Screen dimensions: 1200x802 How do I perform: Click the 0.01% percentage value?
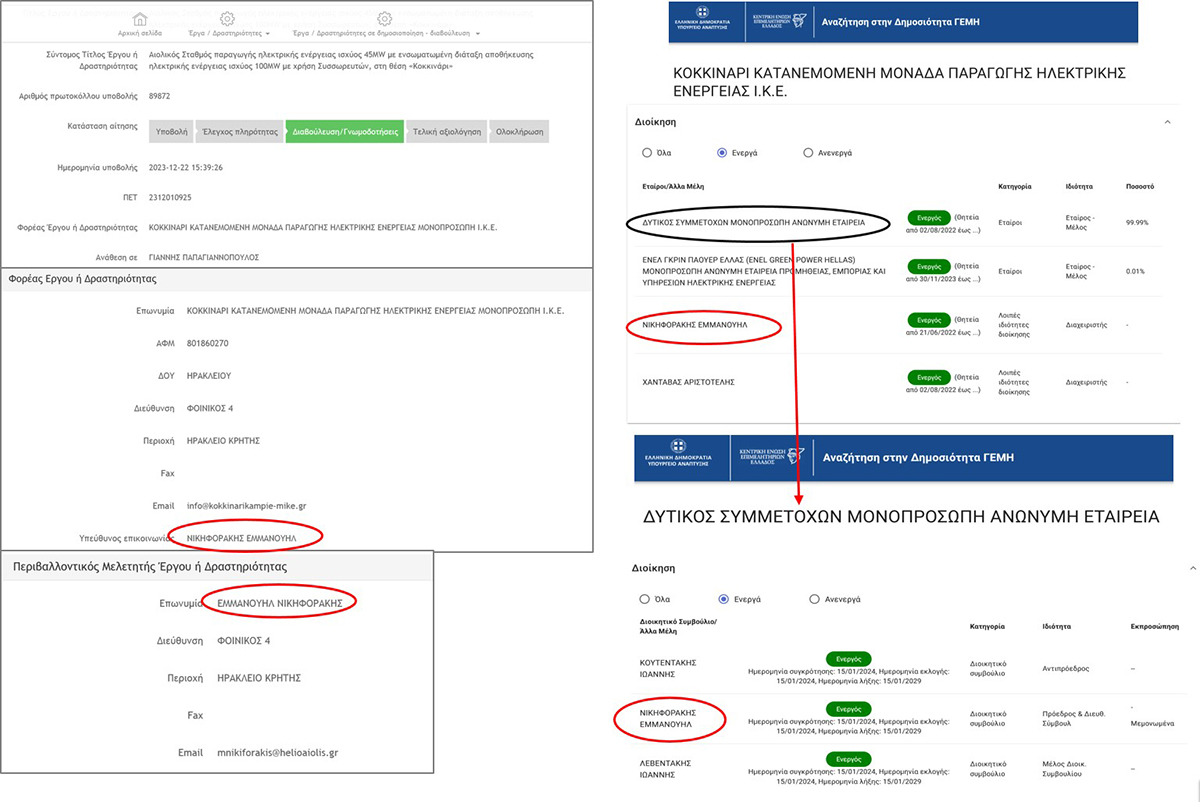1136,270
